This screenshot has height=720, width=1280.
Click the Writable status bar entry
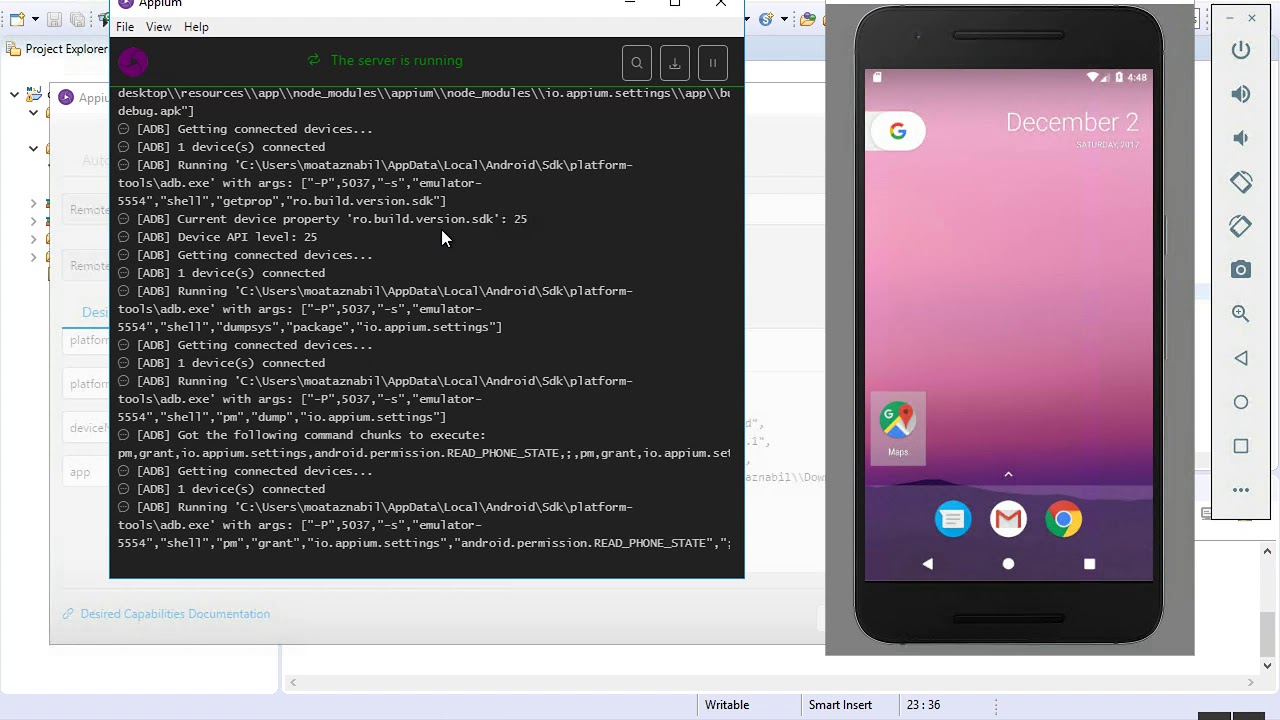[727, 705]
